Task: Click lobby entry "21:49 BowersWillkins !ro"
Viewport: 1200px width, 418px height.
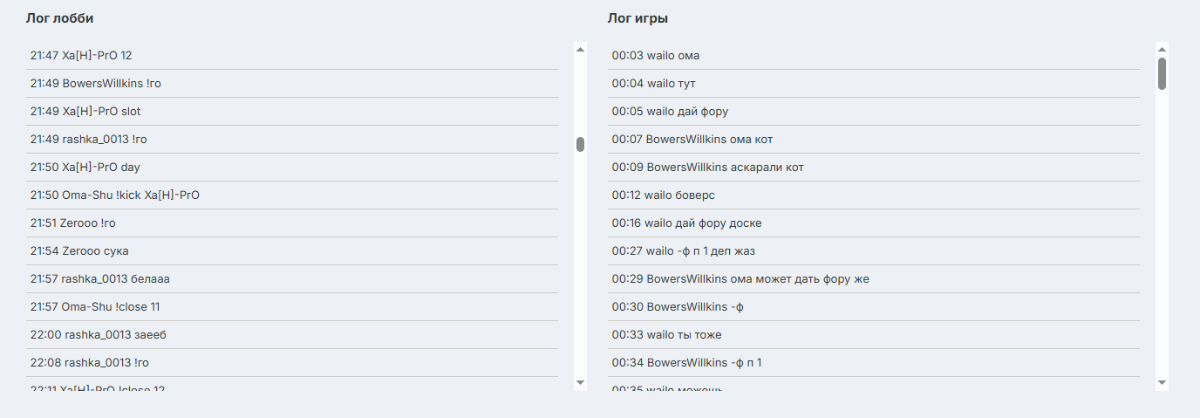Action: (292, 83)
